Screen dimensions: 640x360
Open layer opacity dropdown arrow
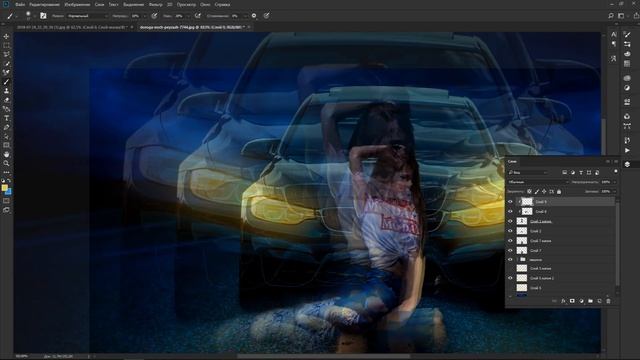click(x=615, y=182)
